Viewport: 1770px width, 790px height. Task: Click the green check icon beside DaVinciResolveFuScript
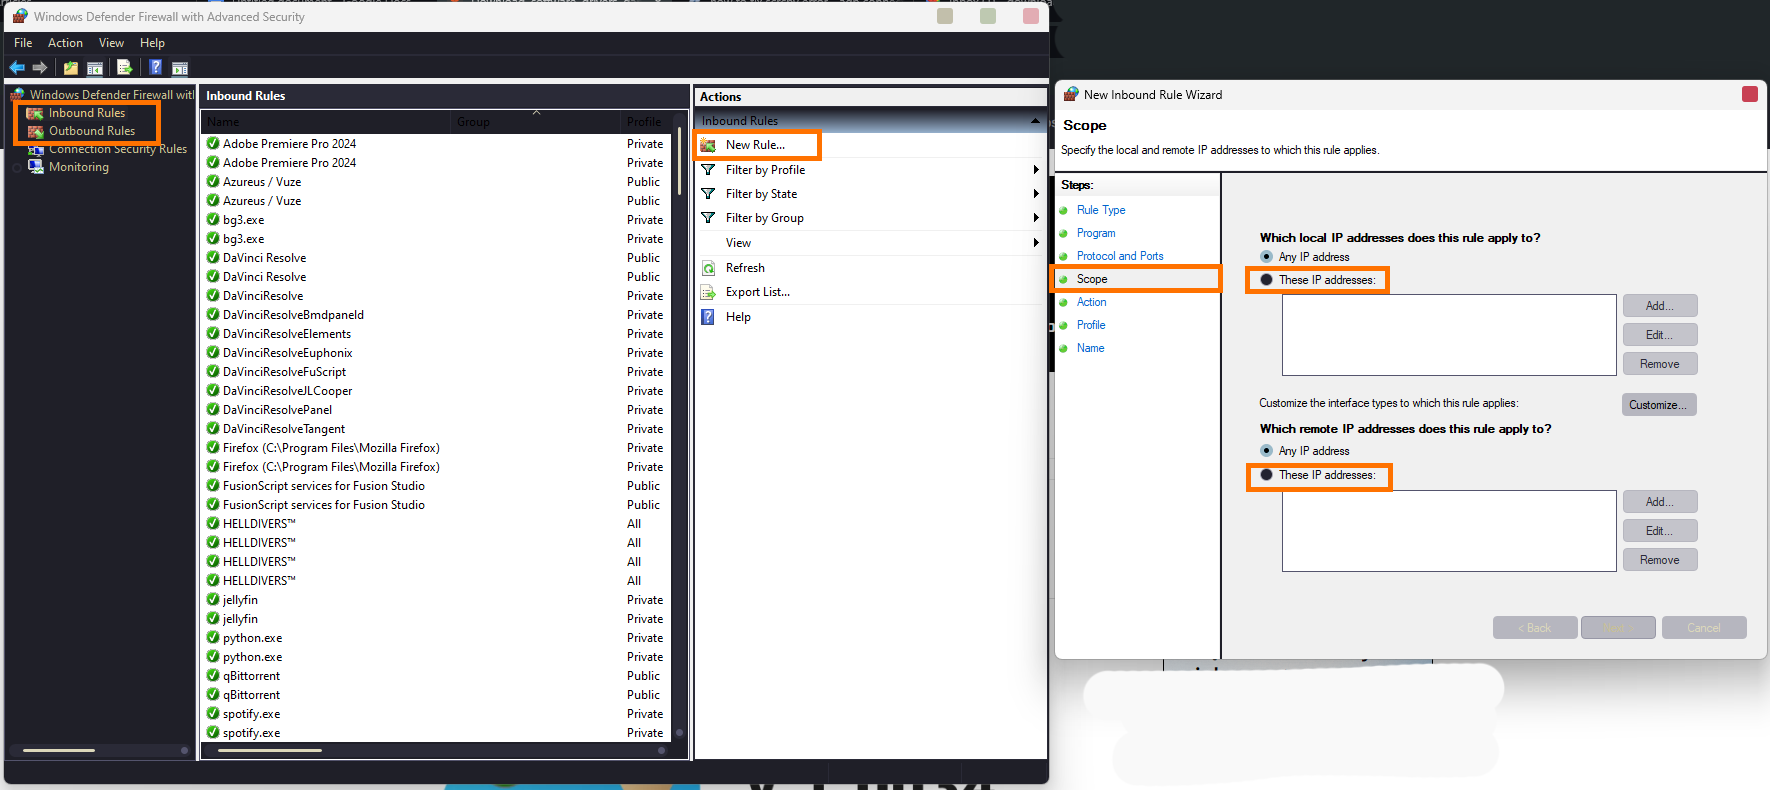[213, 372]
